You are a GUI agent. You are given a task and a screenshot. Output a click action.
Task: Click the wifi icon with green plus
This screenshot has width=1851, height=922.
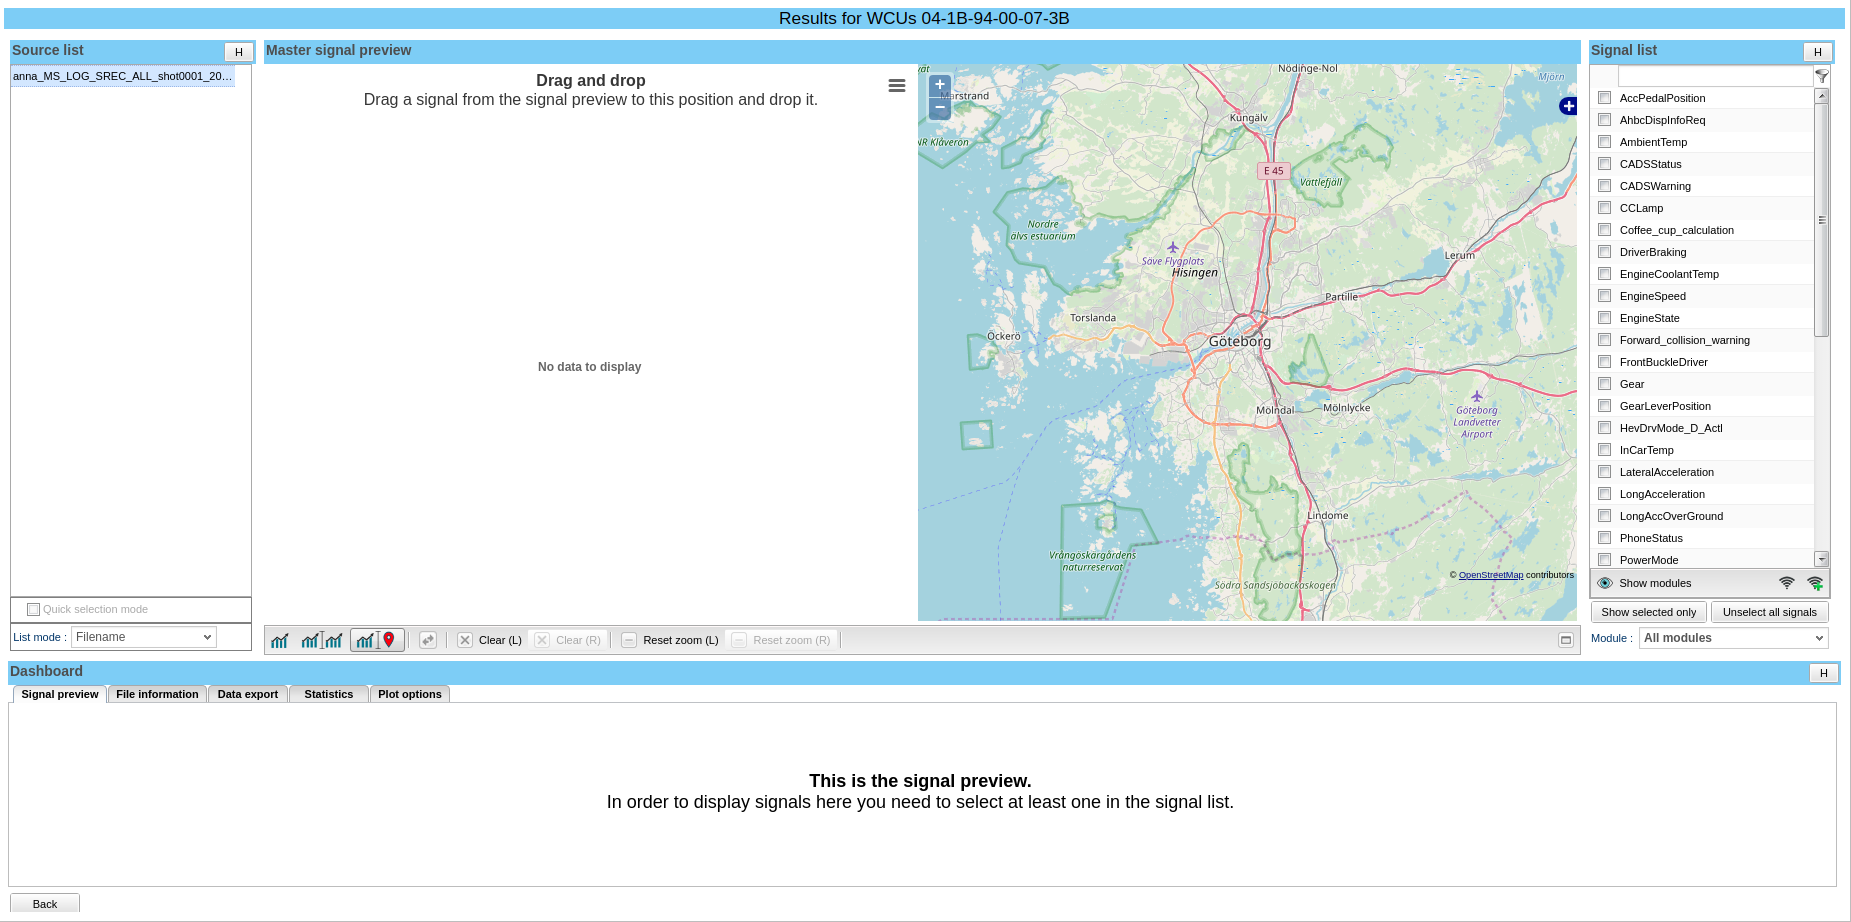tap(1815, 583)
